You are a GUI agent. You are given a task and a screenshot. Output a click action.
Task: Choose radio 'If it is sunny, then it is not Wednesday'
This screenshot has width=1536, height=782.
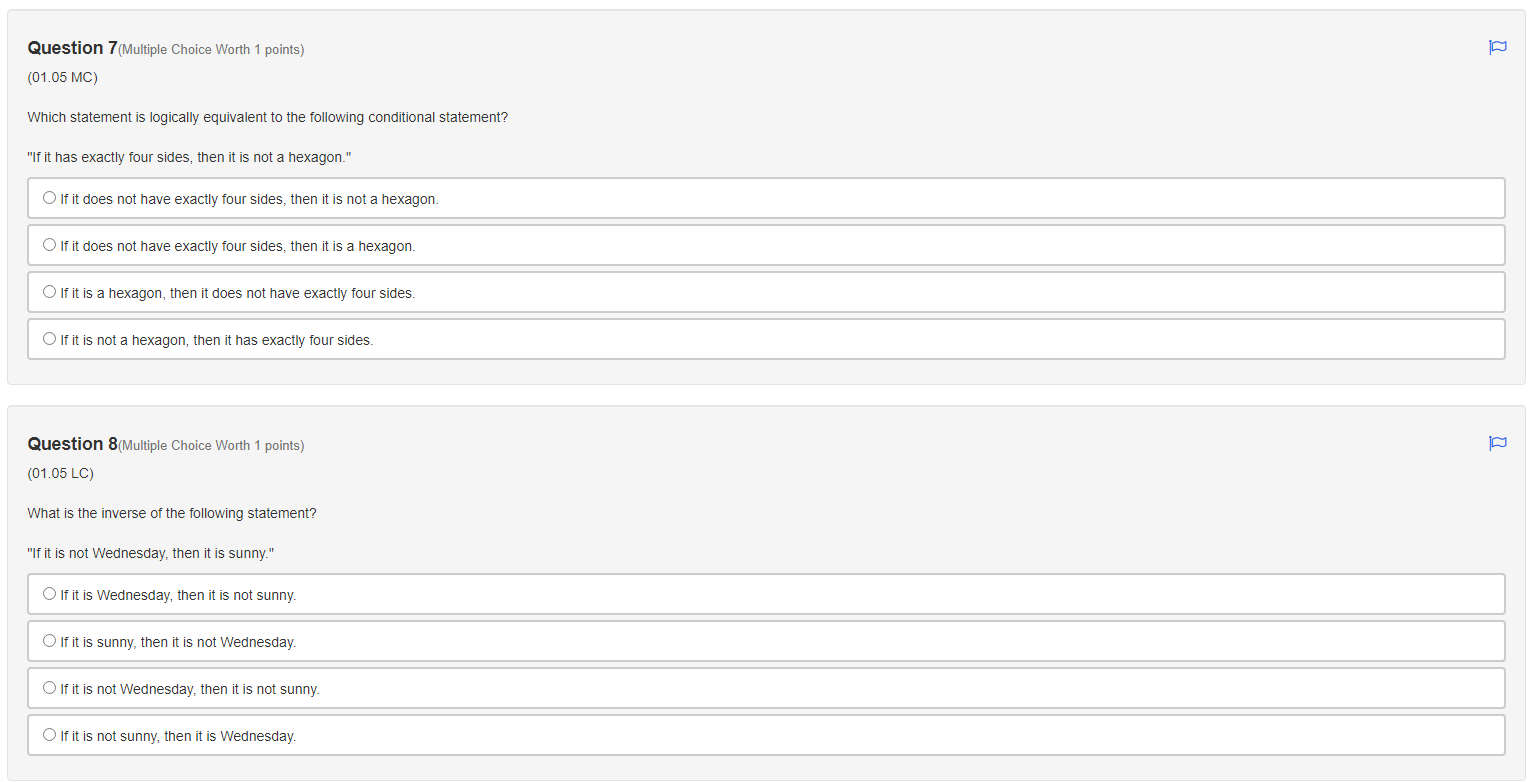[x=49, y=641]
